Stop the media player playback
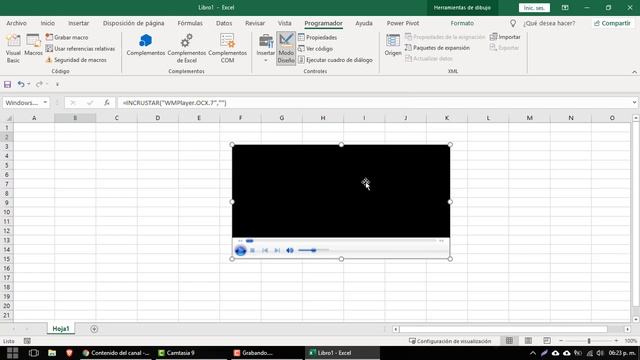The image size is (640, 360). click(253, 250)
